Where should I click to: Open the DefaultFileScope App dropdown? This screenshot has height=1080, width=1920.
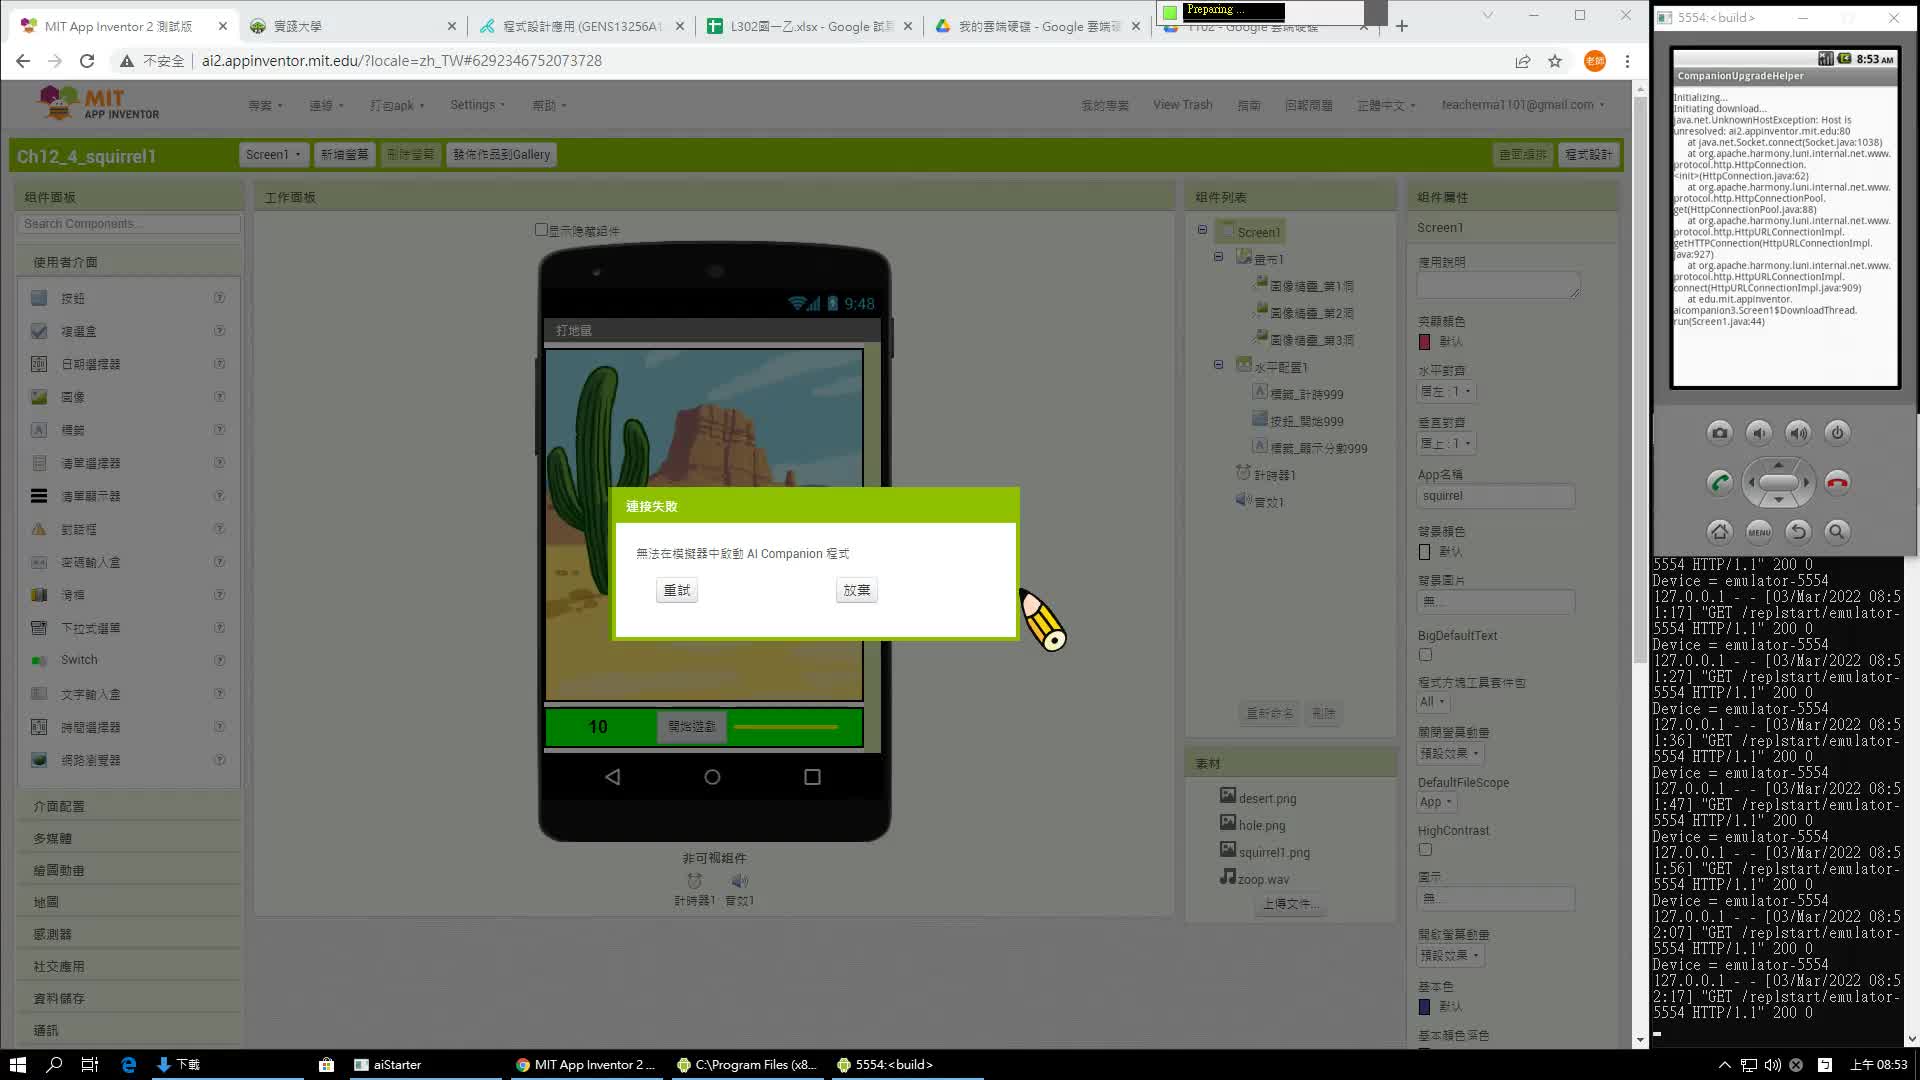1435,802
